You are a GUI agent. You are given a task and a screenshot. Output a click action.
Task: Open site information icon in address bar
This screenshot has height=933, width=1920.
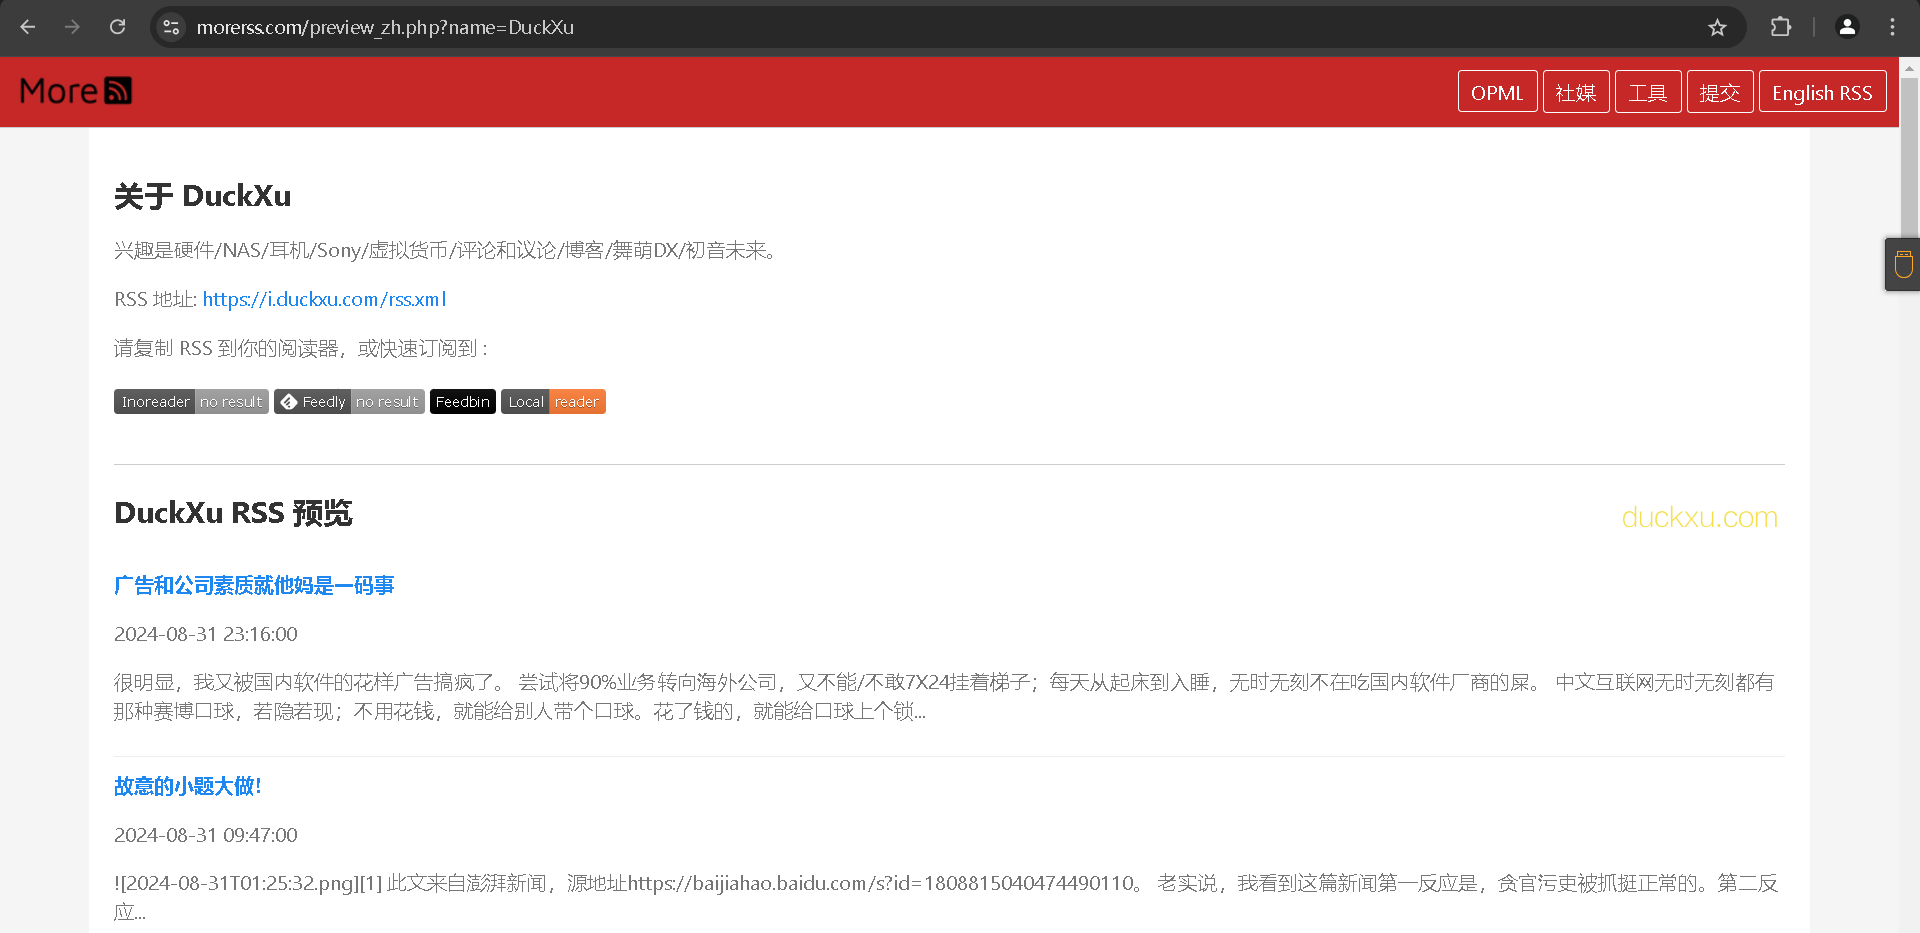[x=171, y=27]
